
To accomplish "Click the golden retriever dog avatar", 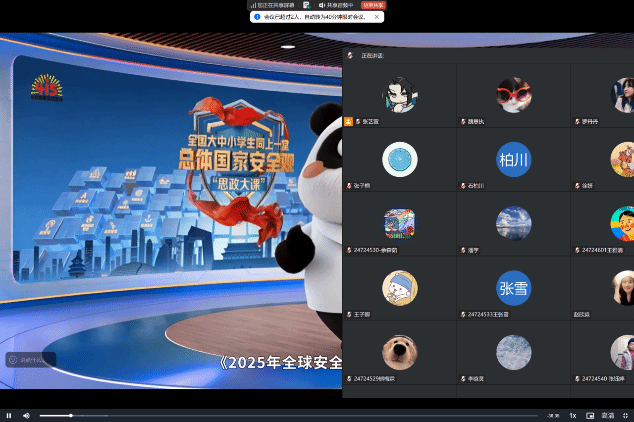I will pos(399,352).
